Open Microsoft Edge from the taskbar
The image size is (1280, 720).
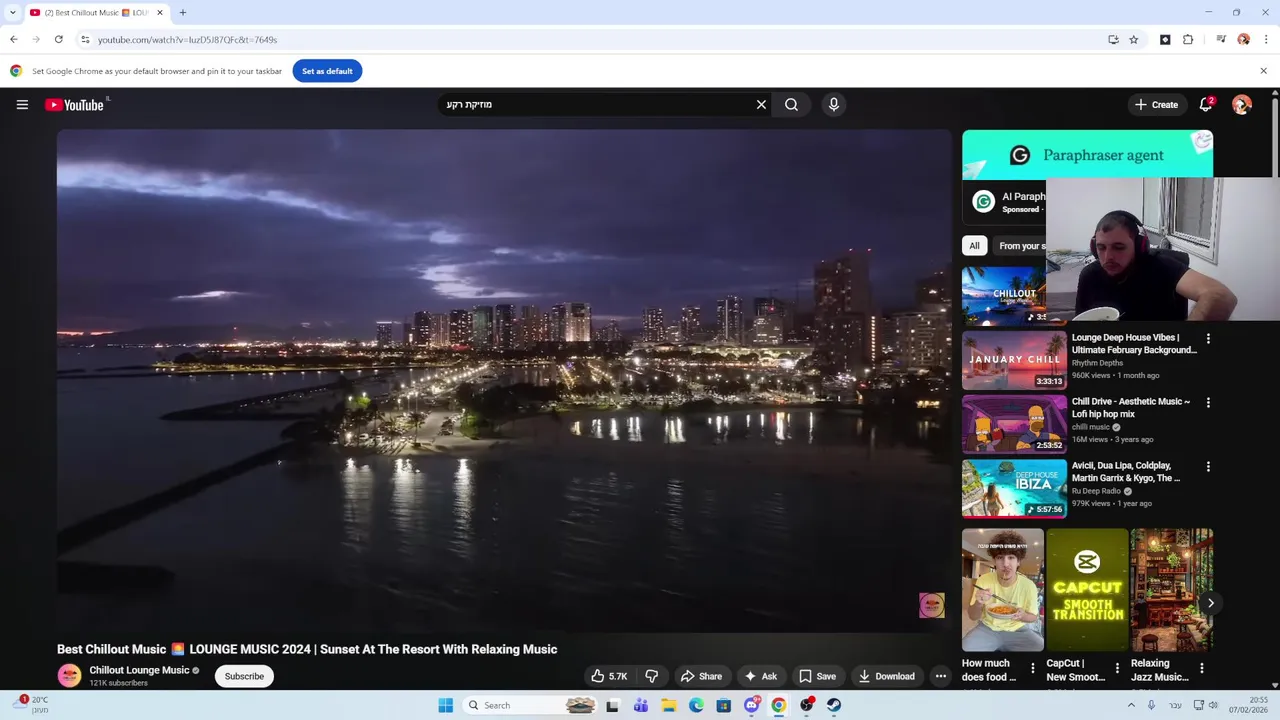tap(696, 705)
